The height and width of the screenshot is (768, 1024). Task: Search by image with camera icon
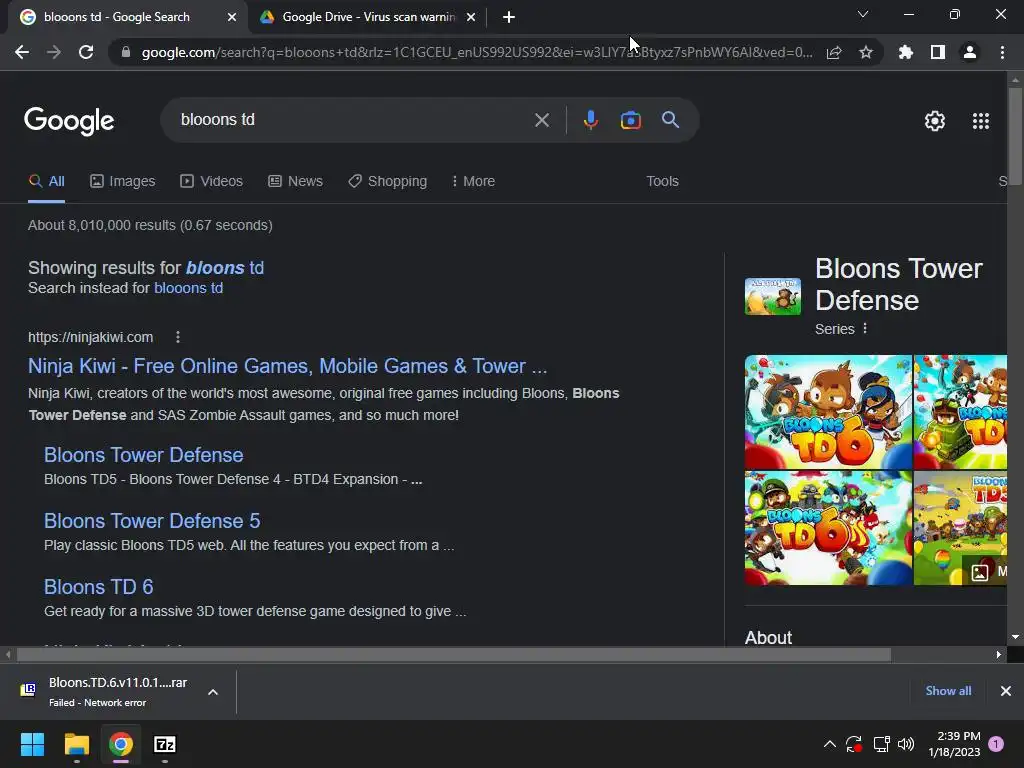[x=630, y=120]
